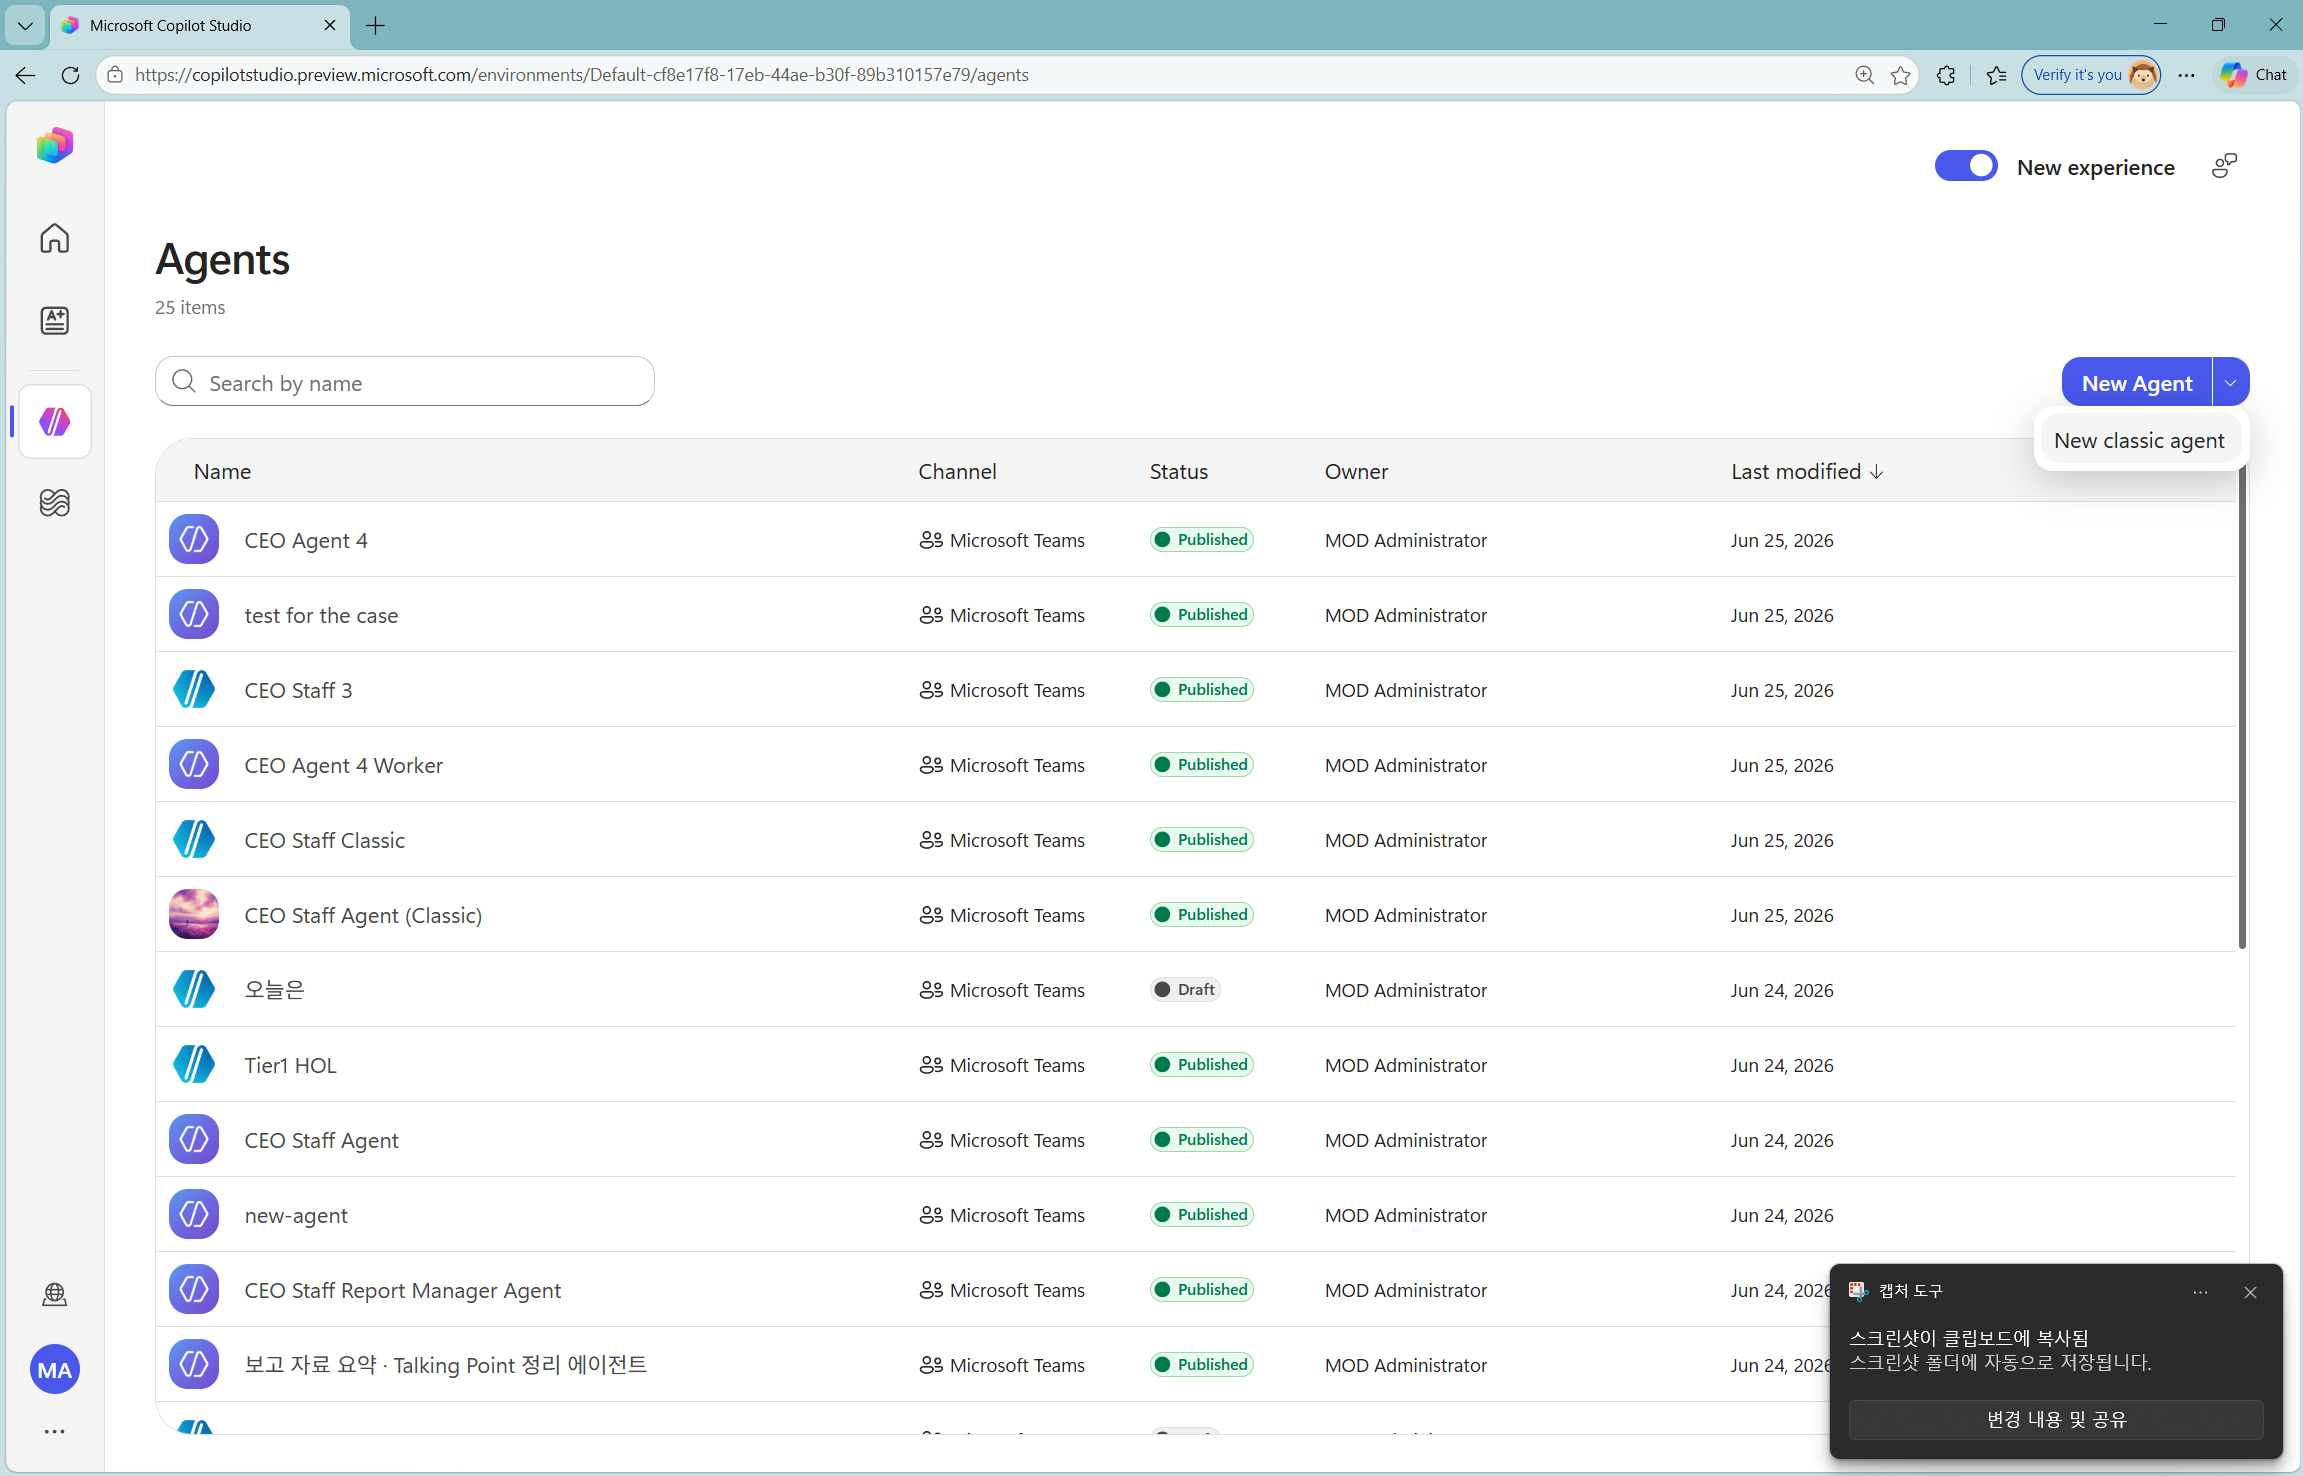Viewport: 2303px width, 1476px height.
Task: Click the Channel column header
Action: click(957, 471)
